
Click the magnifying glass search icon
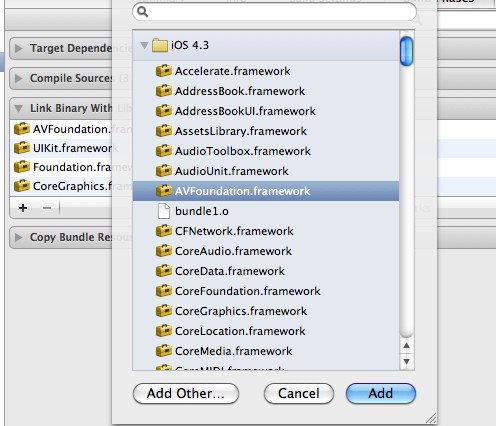tap(143, 12)
